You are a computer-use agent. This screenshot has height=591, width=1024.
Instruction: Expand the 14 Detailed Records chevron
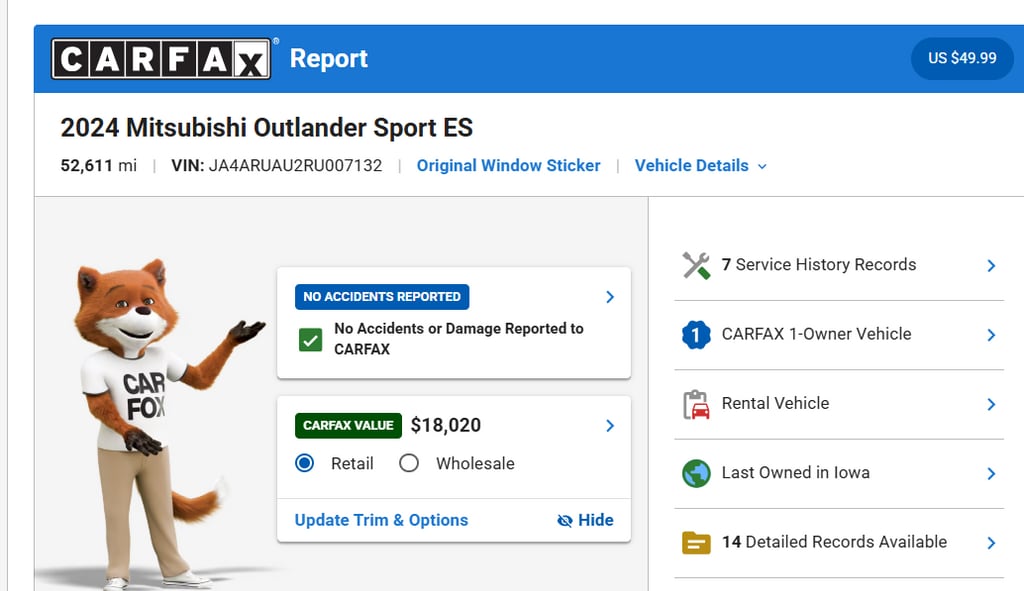click(991, 543)
